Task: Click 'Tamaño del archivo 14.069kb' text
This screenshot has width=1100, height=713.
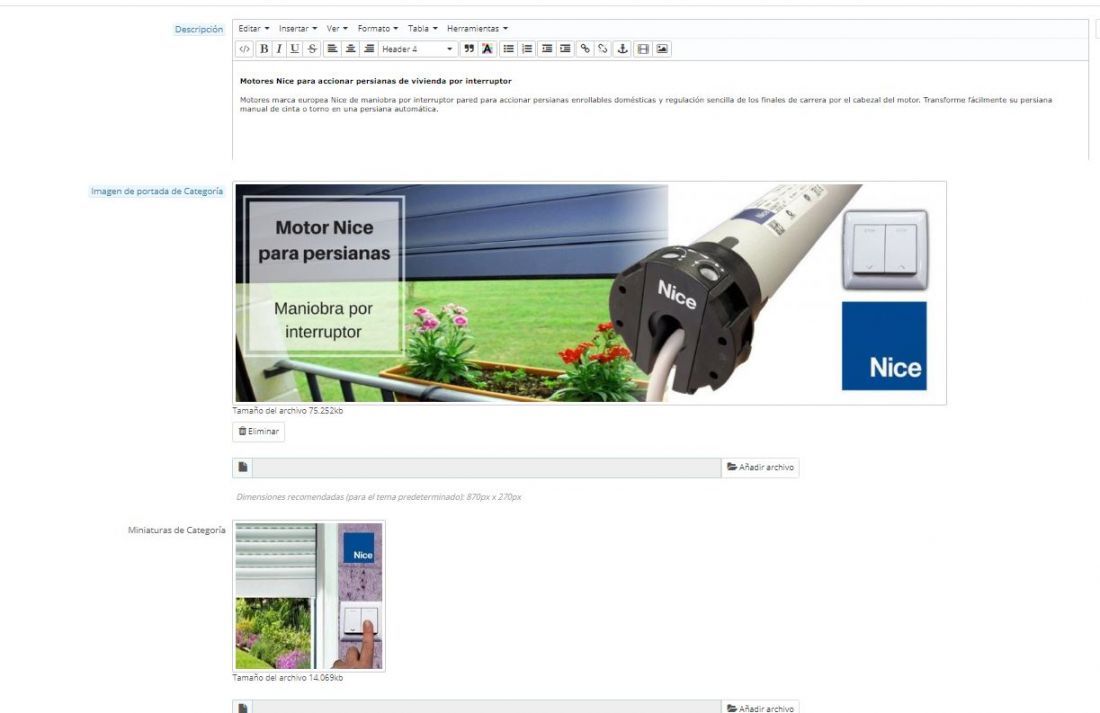Action: (x=288, y=678)
